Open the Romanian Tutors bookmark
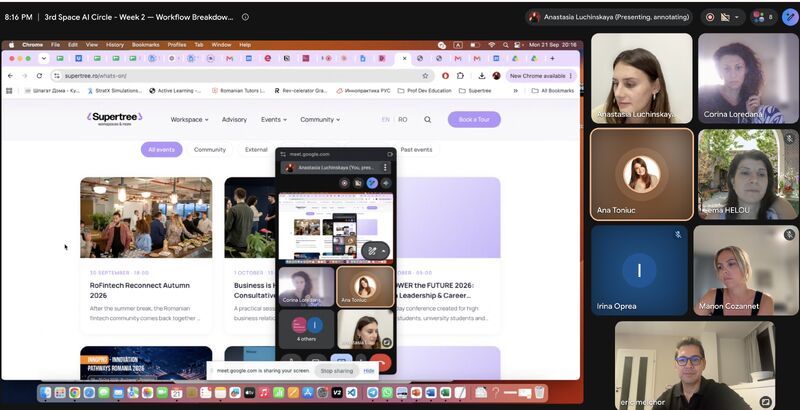This screenshot has width=800, height=410. (x=238, y=91)
